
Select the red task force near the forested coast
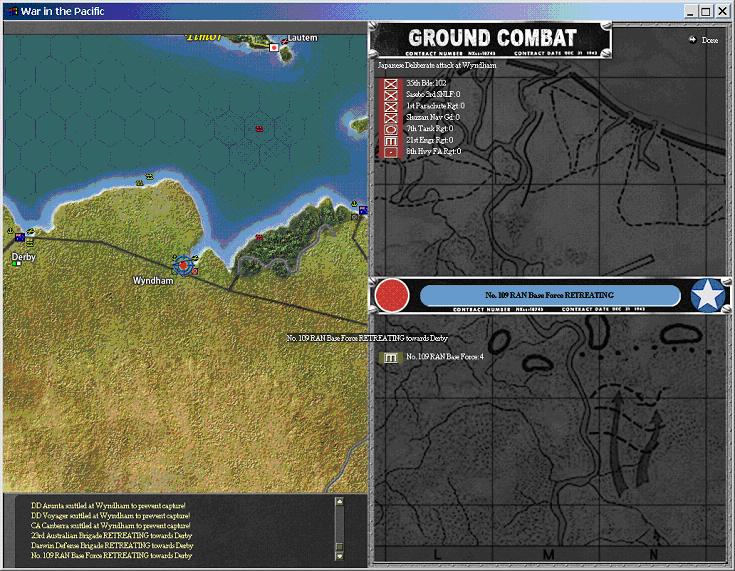pyautogui.click(x=259, y=238)
